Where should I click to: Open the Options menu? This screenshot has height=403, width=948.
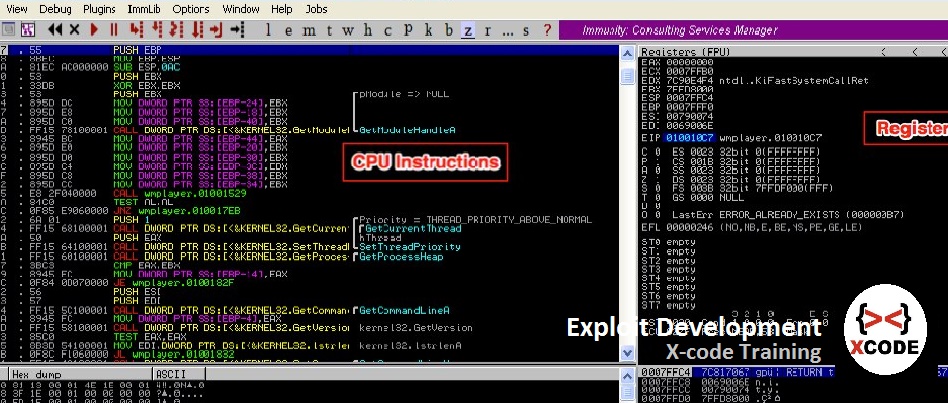point(191,8)
